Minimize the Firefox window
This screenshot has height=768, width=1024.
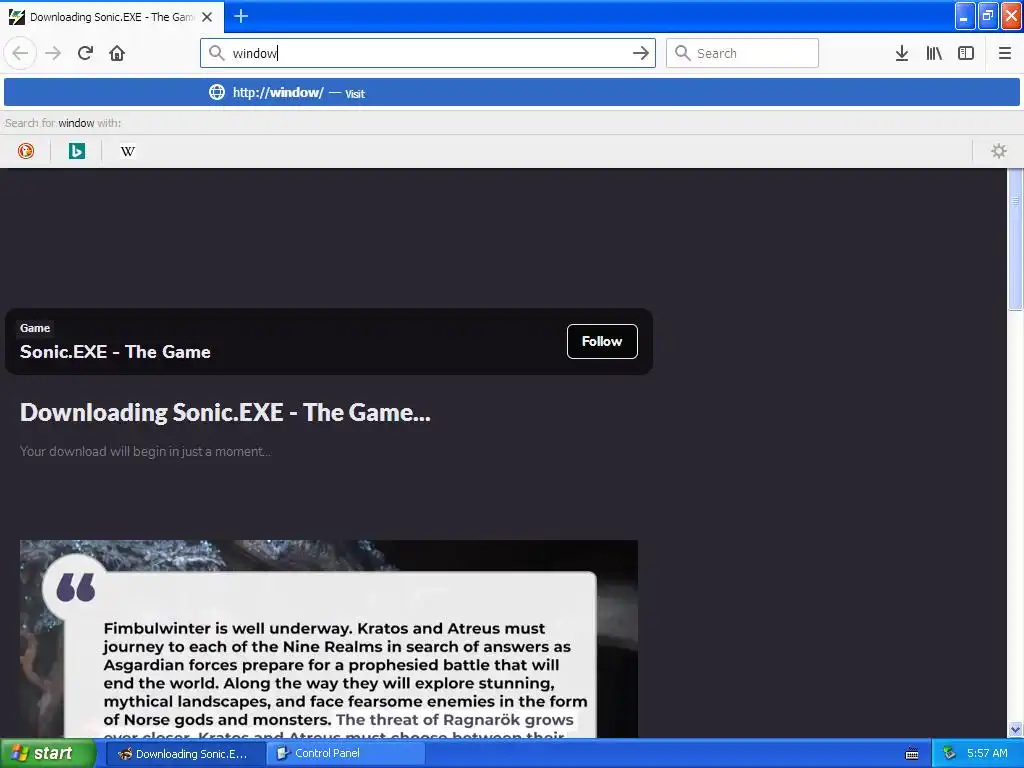(x=965, y=16)
